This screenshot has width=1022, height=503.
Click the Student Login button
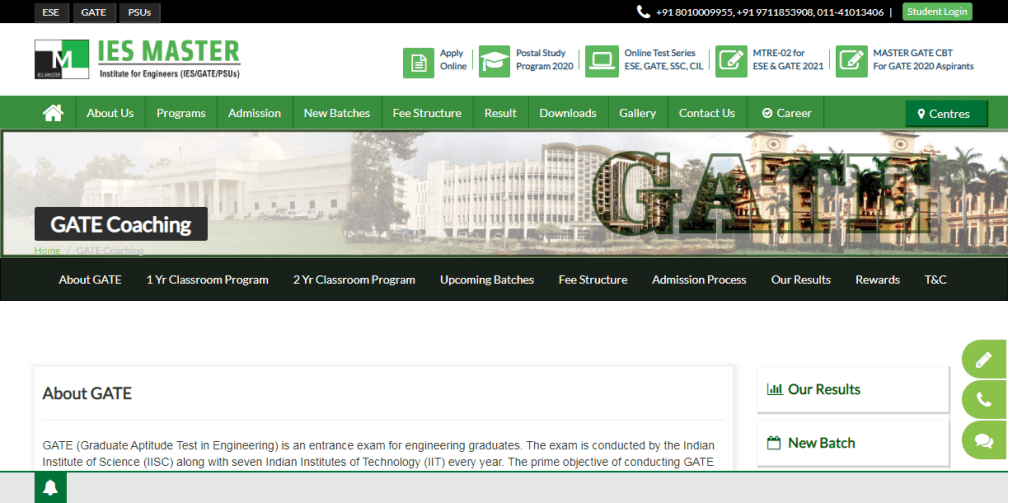[936, 12]
